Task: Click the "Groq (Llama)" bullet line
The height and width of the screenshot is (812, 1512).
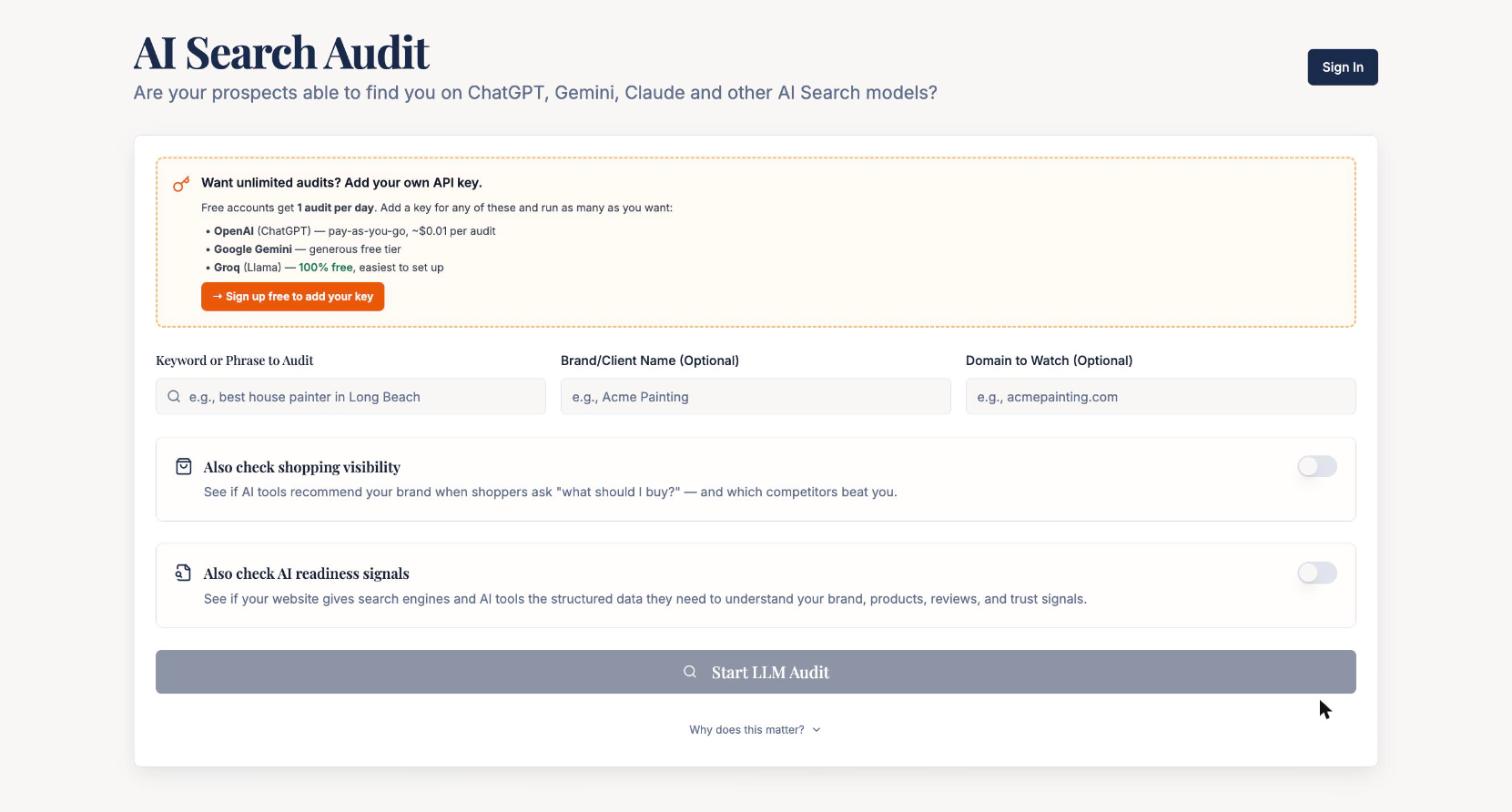Action: (x=324, y=267)
